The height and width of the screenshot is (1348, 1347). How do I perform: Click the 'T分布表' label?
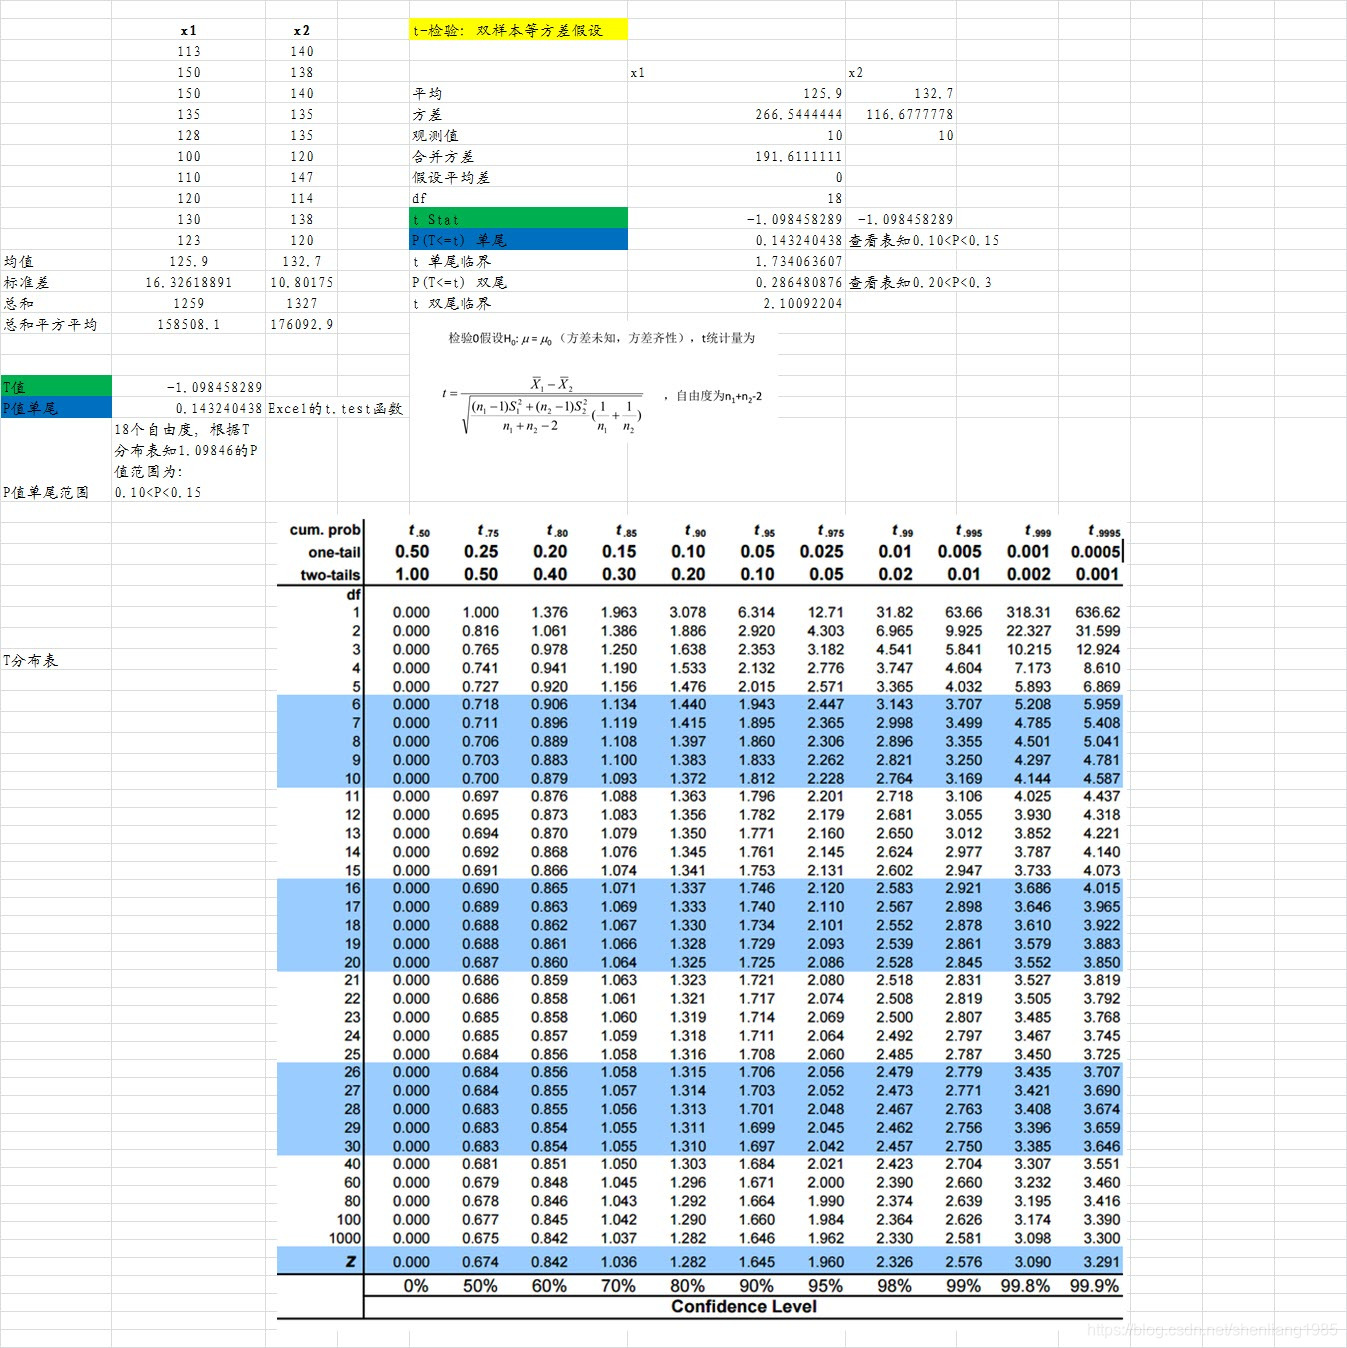click(30, 660)
